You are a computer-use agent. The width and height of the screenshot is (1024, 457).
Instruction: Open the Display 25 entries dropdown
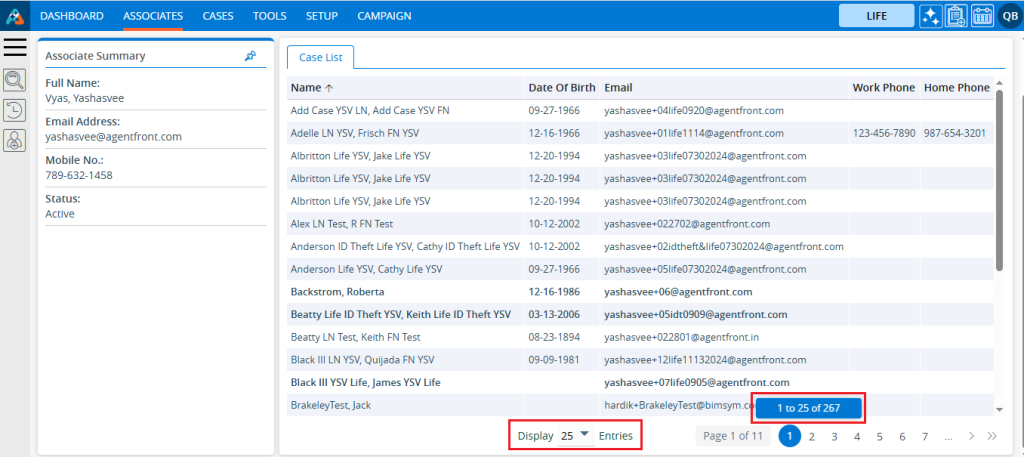pyautogui.click(x=575, y=436)
